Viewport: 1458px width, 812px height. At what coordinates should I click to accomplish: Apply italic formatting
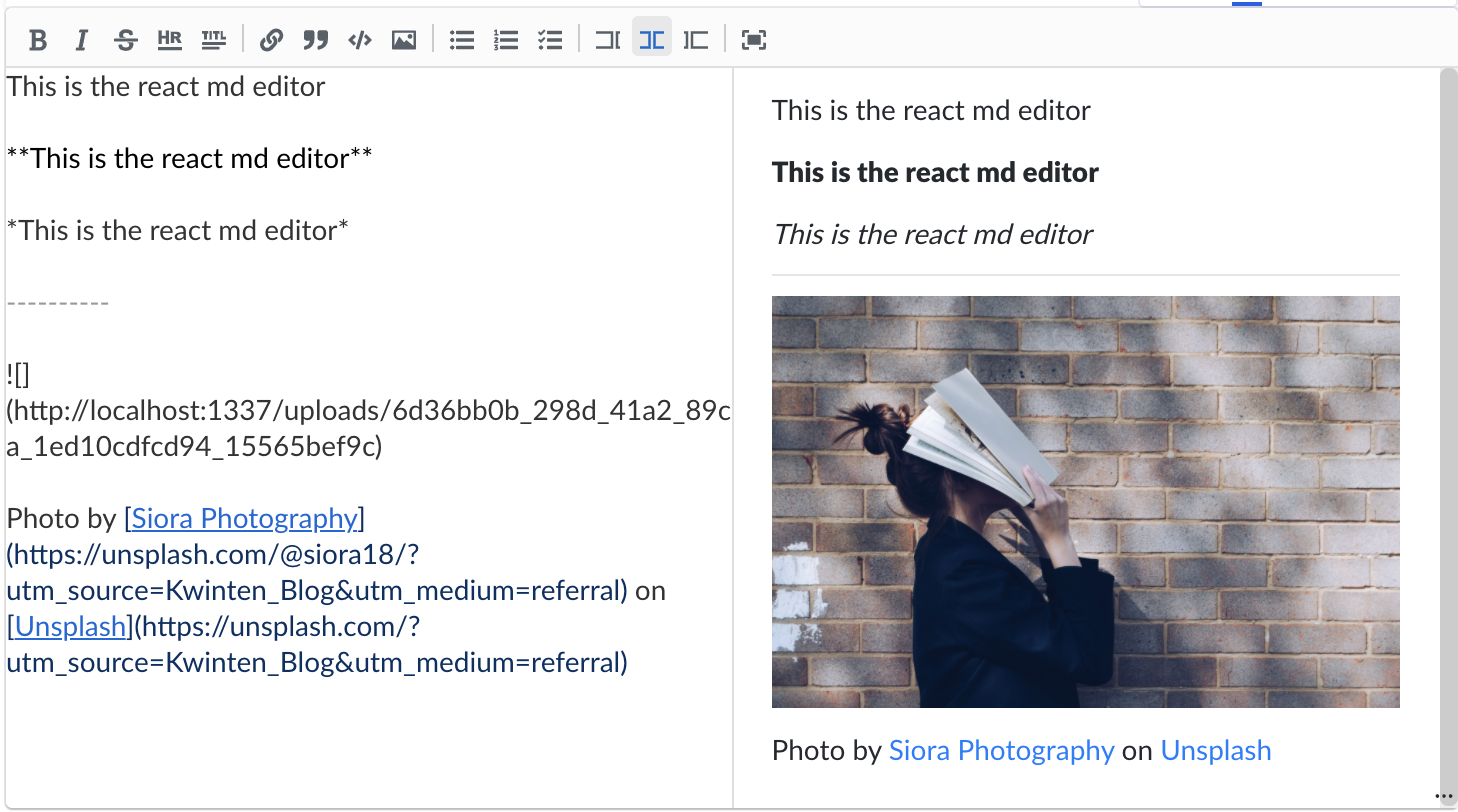click(81, 40)
